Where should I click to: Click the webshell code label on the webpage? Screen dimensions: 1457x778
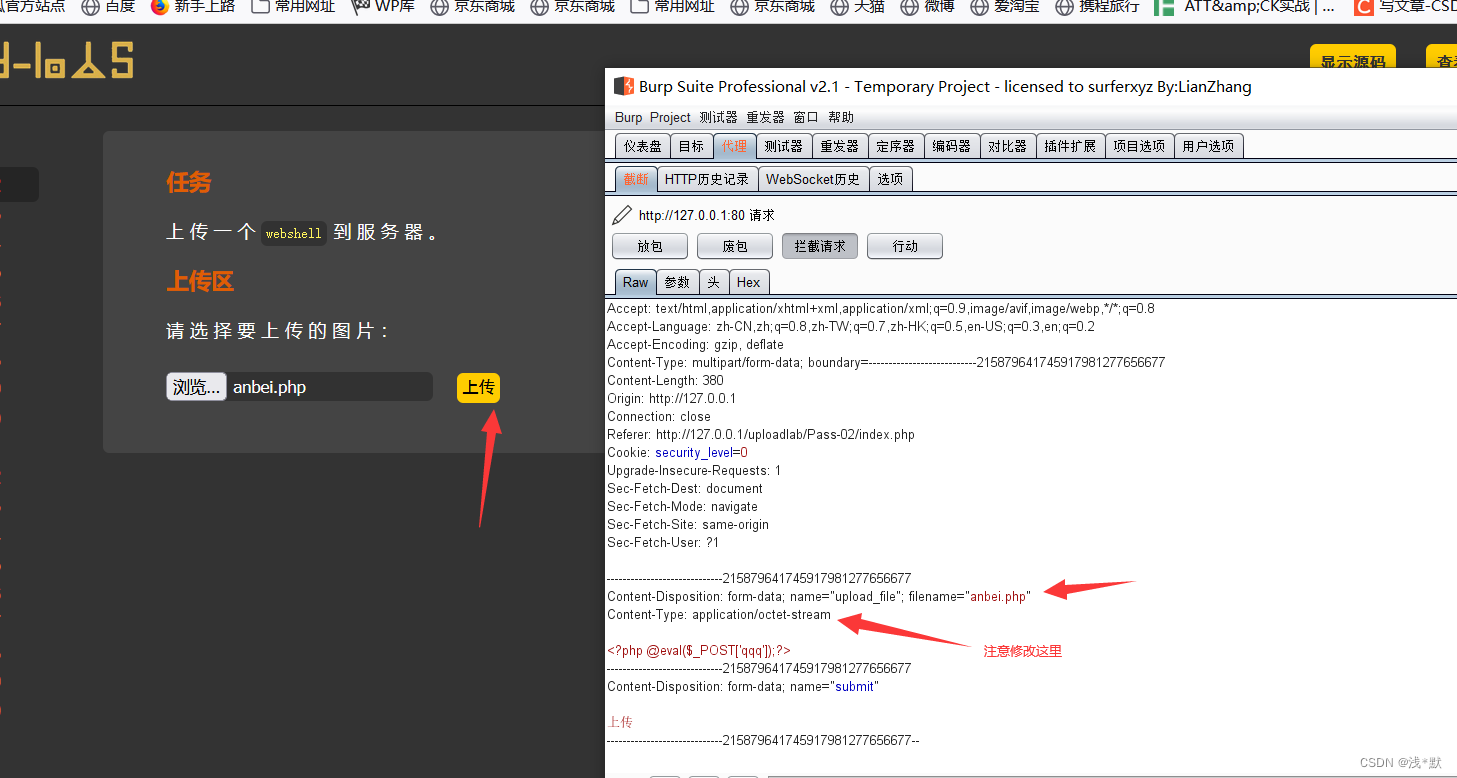[x=294, y=233]
